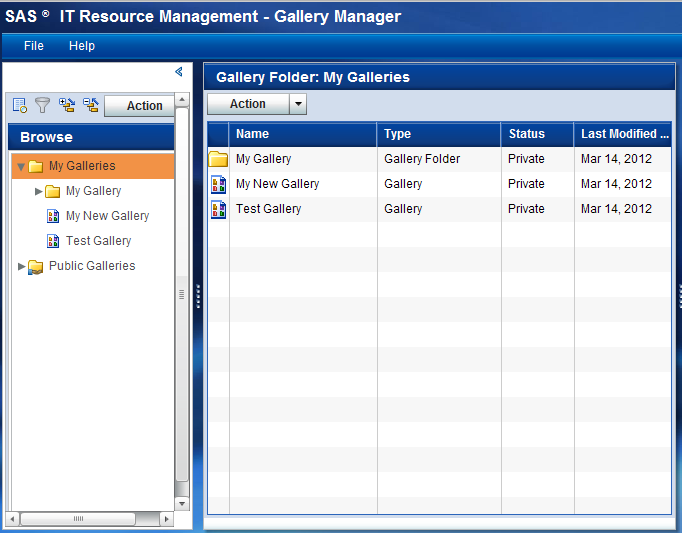The width and height of the screenshot is (682, 533).
Task: Sort table by Status column header
Action: click(x=538, y=134)
